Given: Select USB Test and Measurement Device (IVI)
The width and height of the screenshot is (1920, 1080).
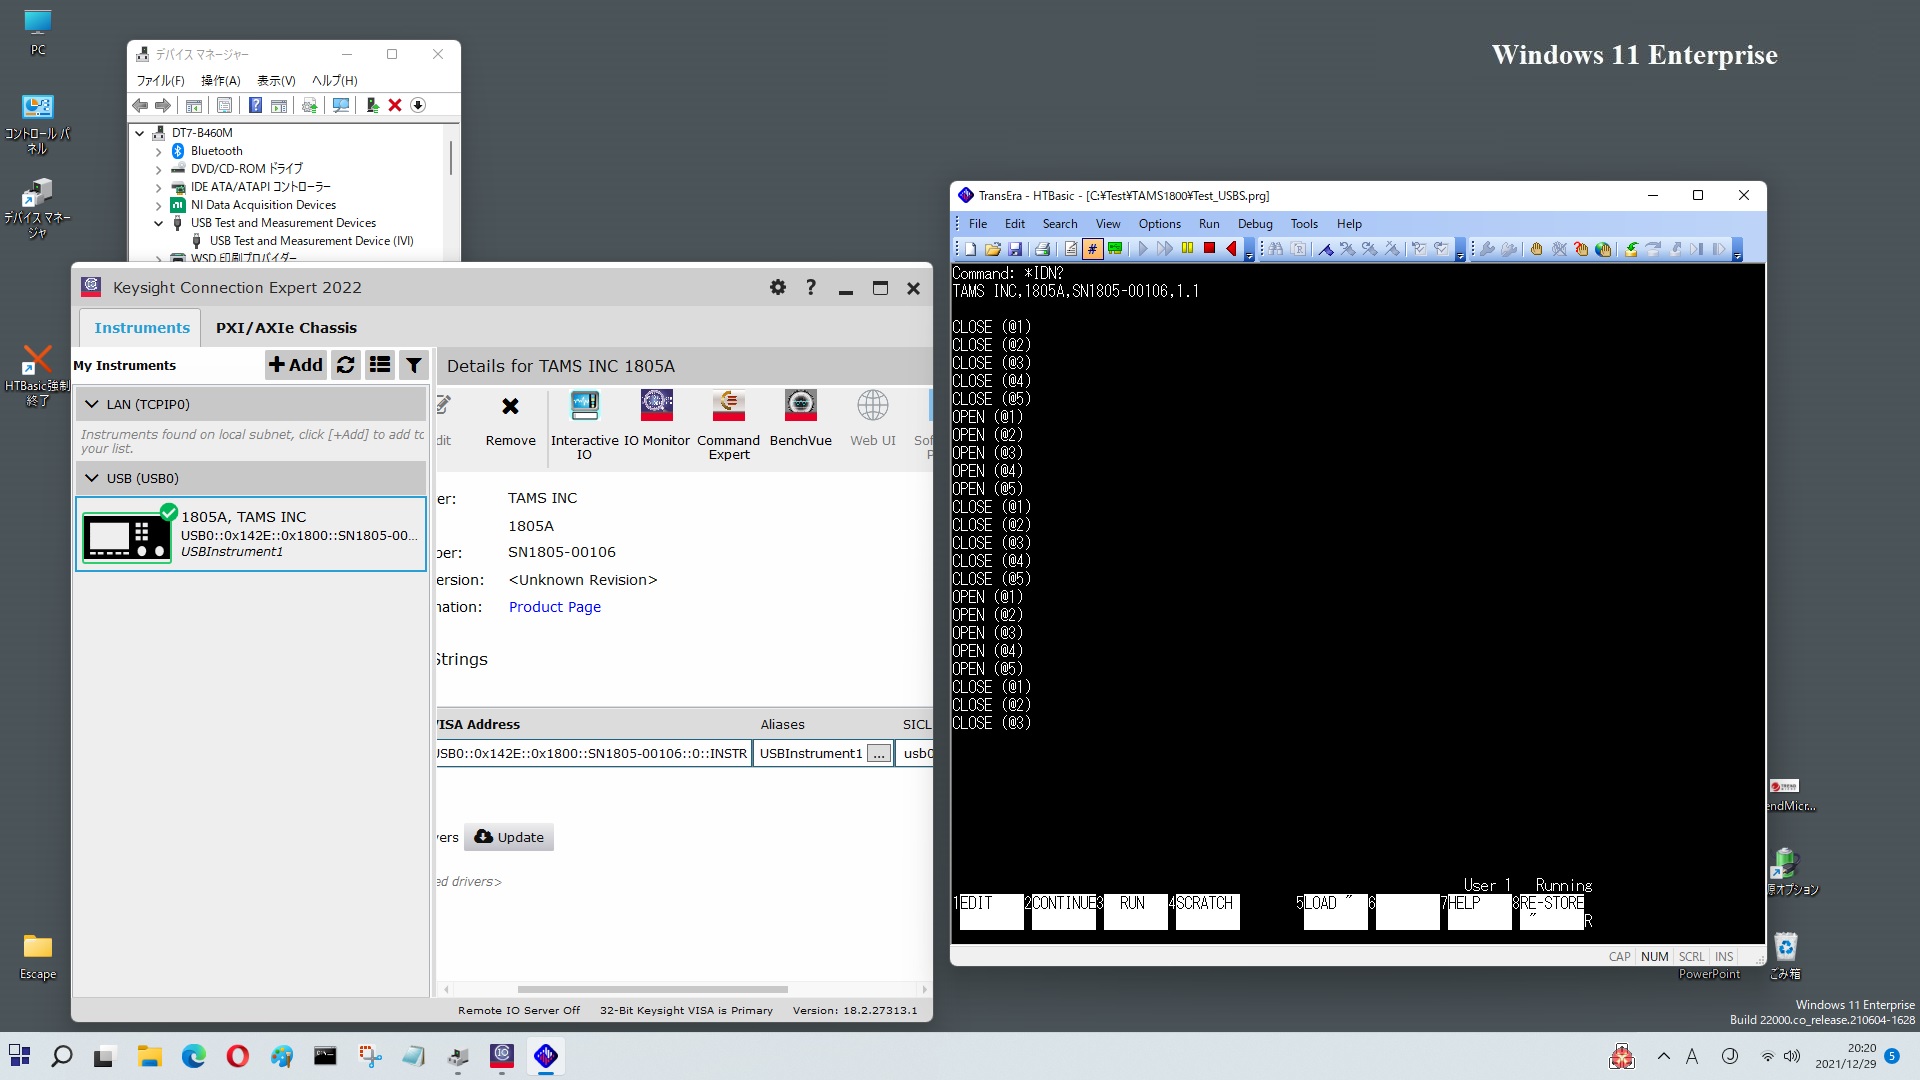Looking at the screenshot, I should tap(311, 241).
